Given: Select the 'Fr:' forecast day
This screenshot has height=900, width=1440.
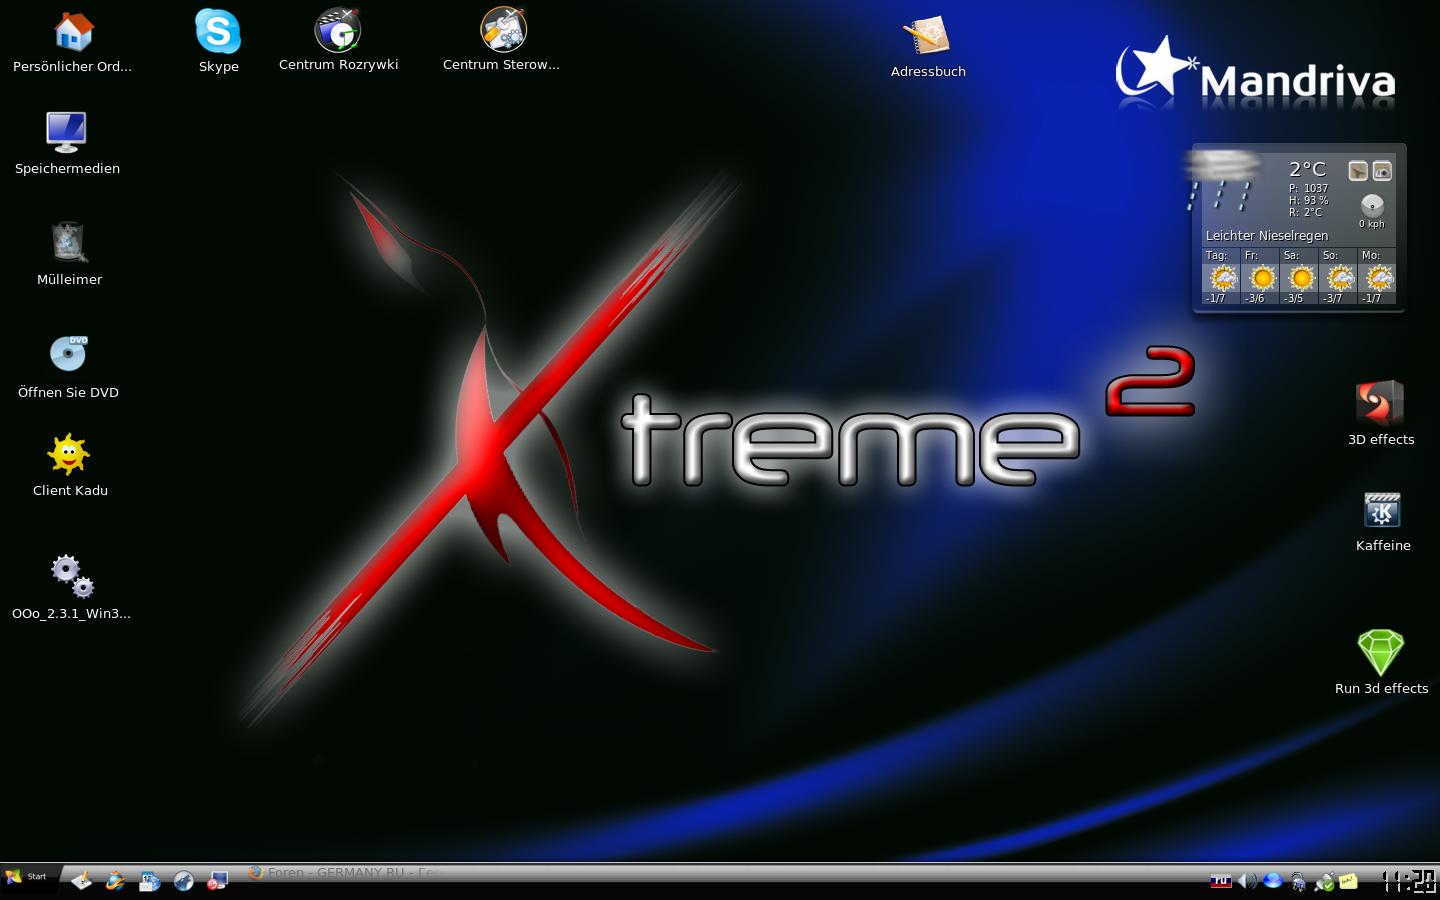Looking at the screenshot, I should [x=1260, y=276].
